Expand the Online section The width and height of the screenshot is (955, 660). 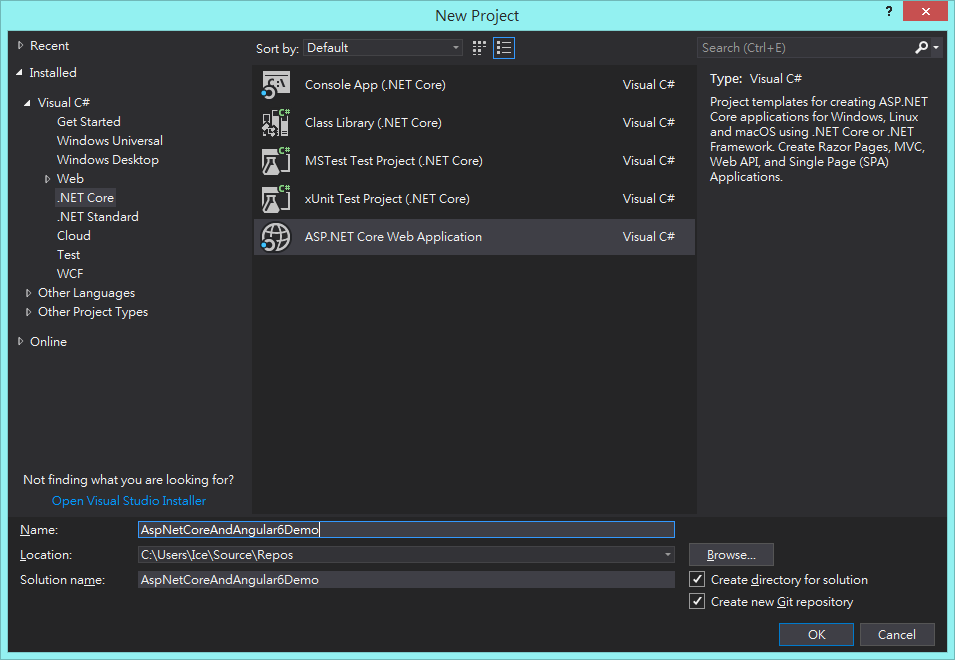(x=20, y=342)
